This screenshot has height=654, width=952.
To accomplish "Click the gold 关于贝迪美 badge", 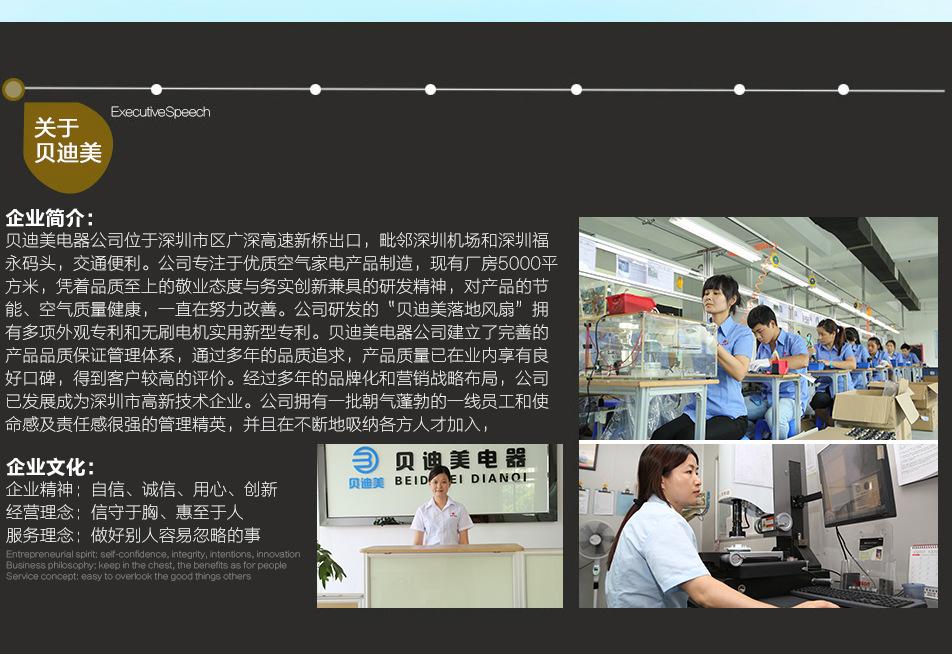I will point(67,142).
